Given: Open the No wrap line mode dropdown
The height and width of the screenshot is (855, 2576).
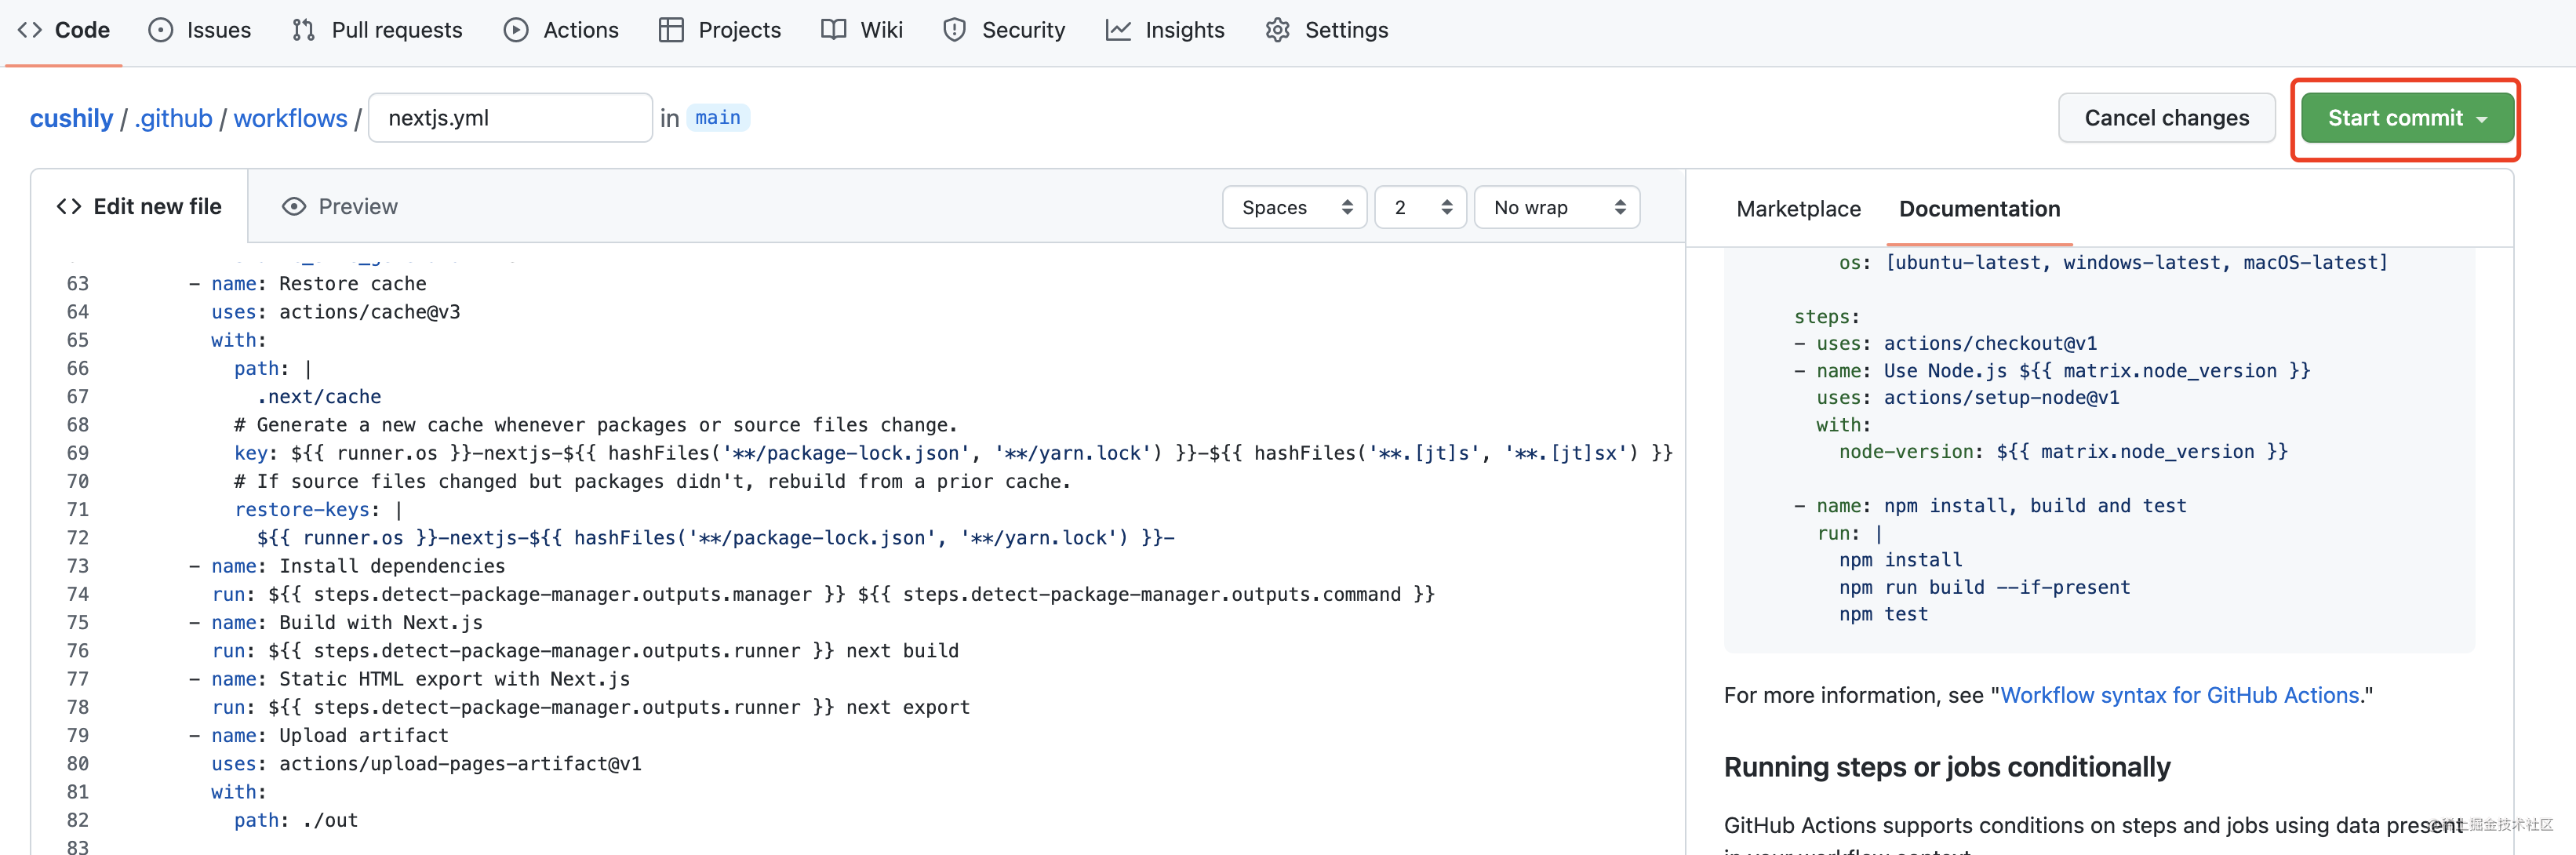Looking at the screenshot, I should pyautogui.click(x=1557, y=207).
